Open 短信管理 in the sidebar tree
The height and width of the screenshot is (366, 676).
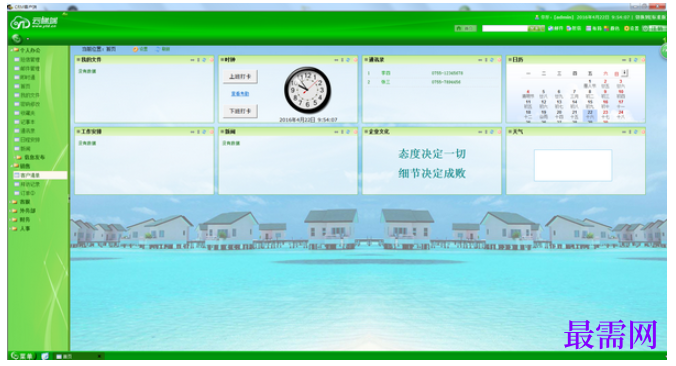click(27, 59)
